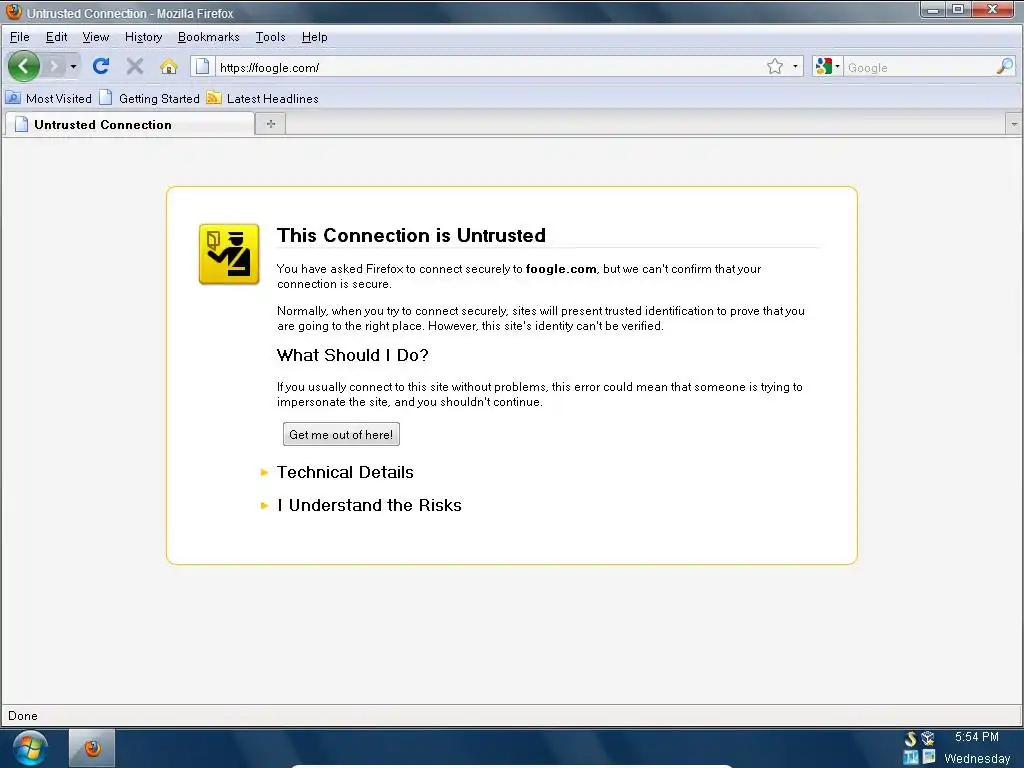The width and height of the screenshot is (1024, 768).
Task: Click the yellow passport officer warning icon
Action: click(x=229, y=254)
